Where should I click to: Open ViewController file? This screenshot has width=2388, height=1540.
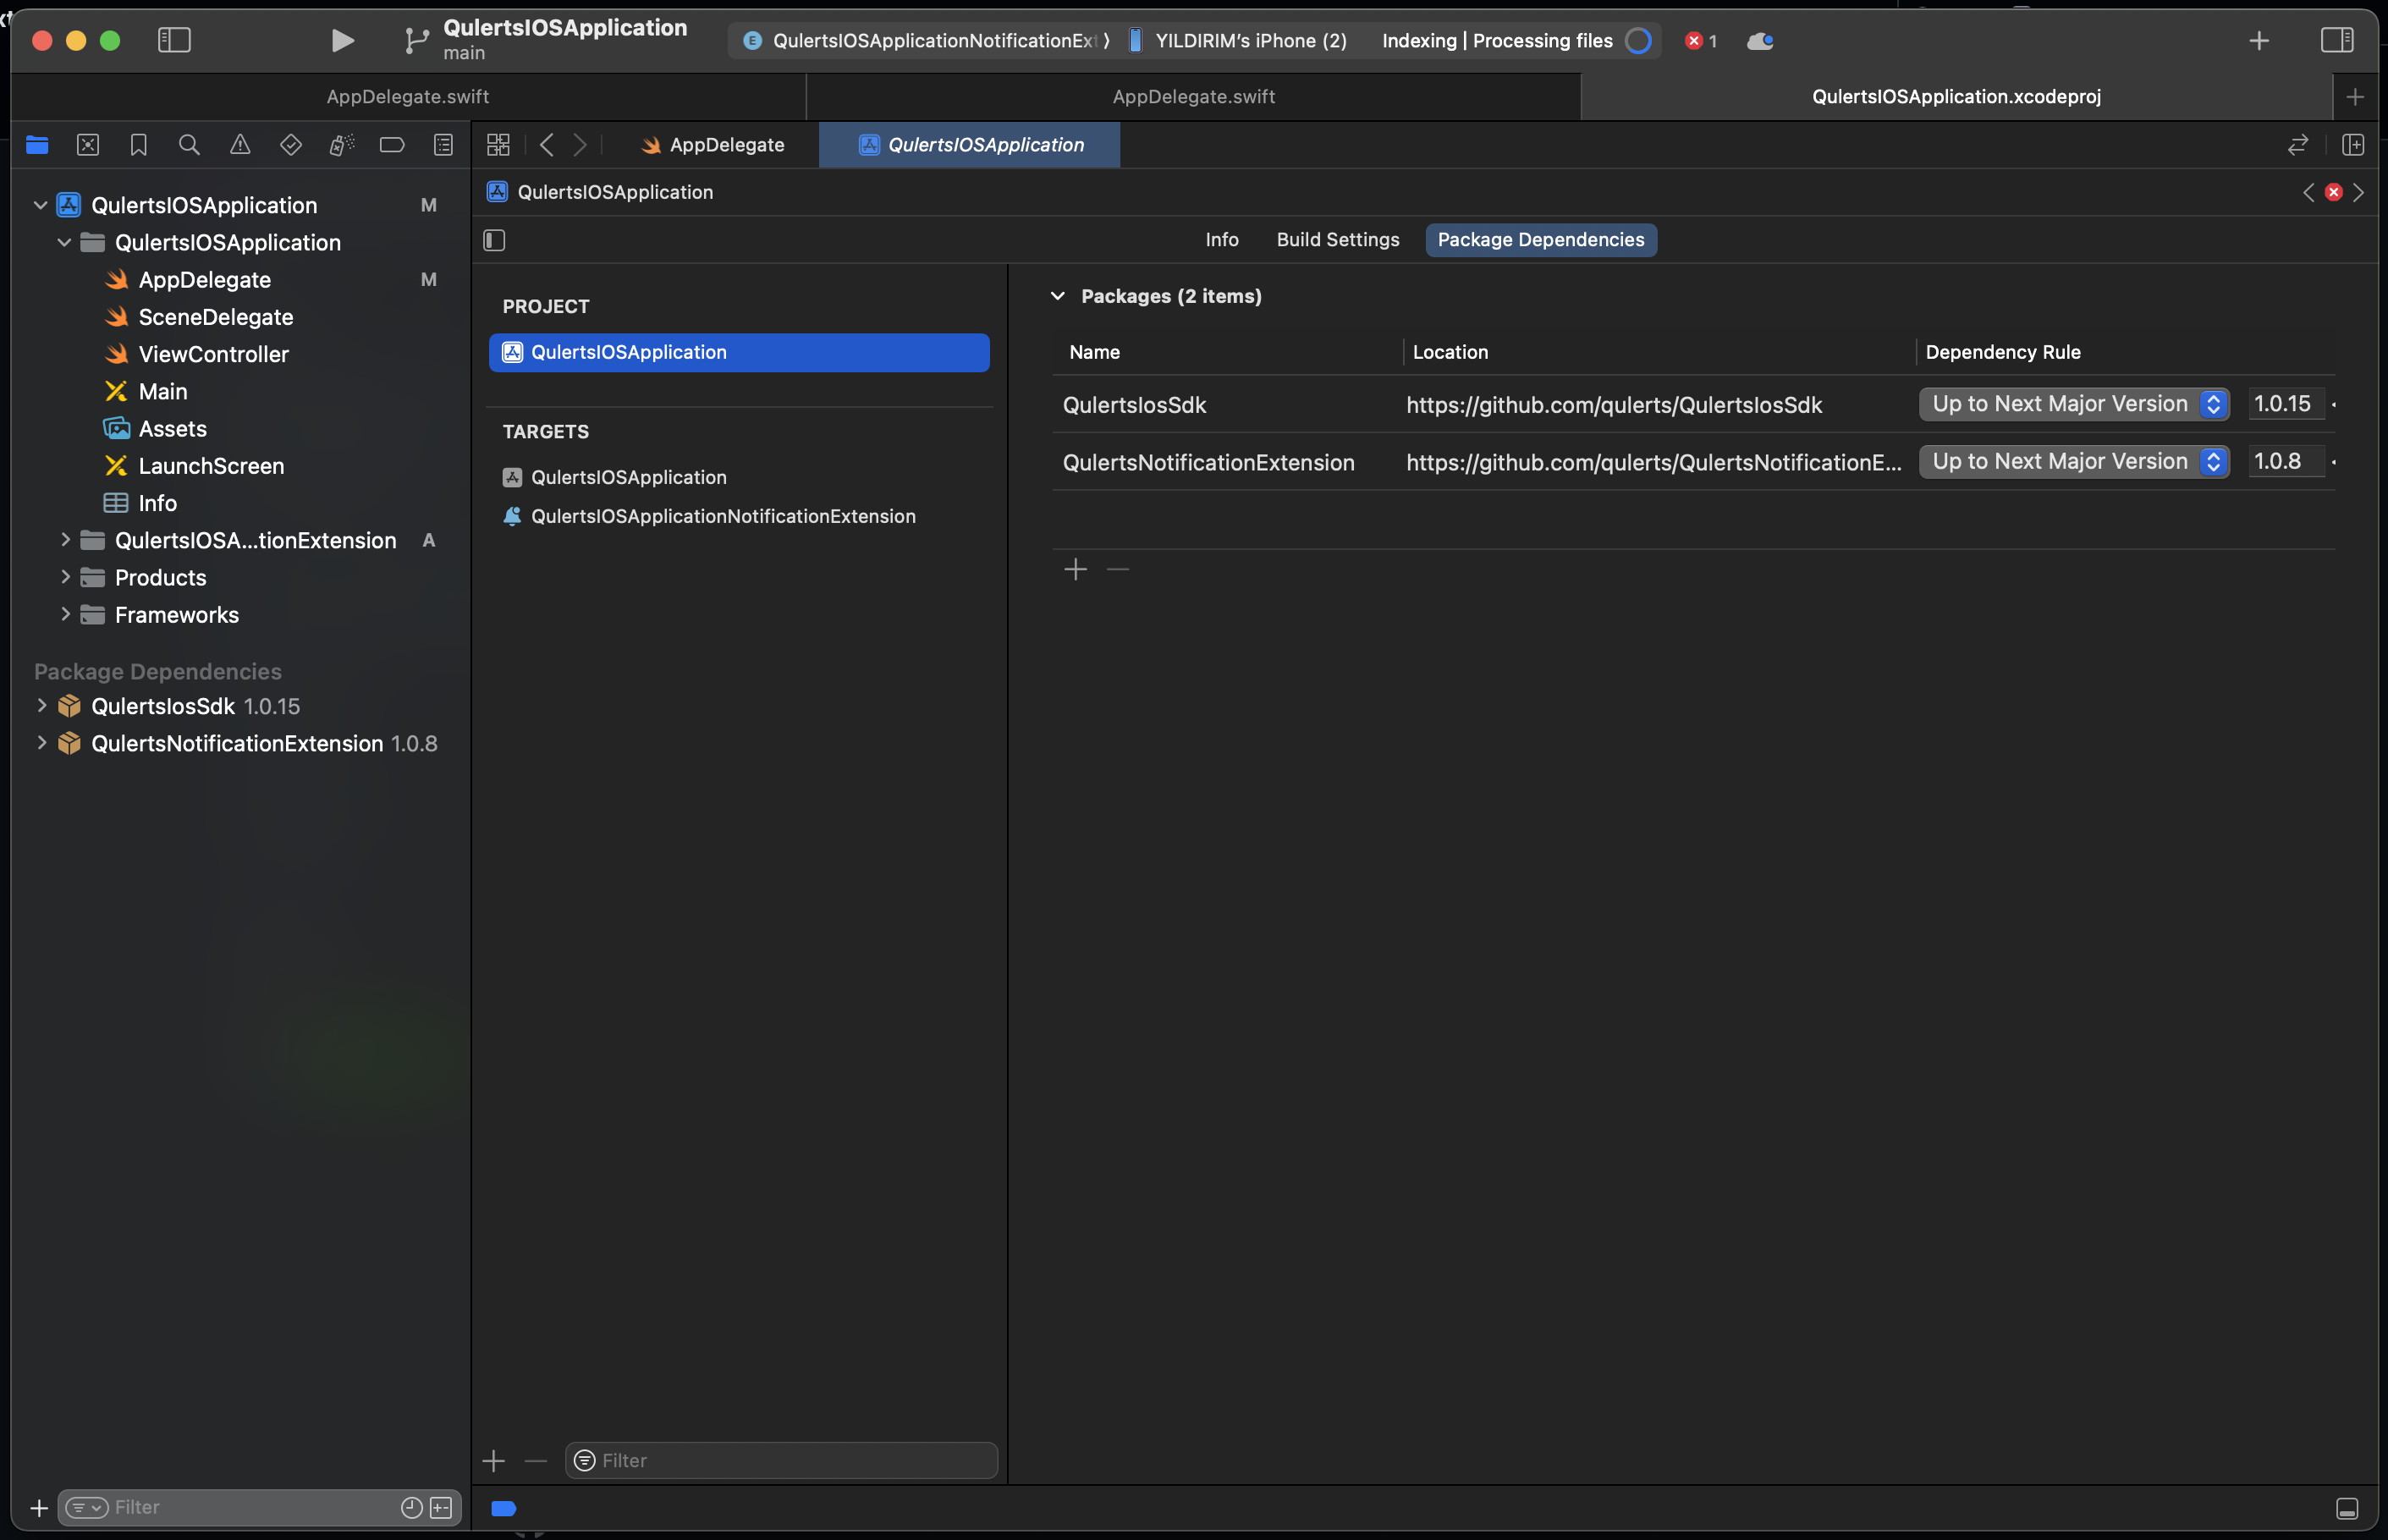213,354
